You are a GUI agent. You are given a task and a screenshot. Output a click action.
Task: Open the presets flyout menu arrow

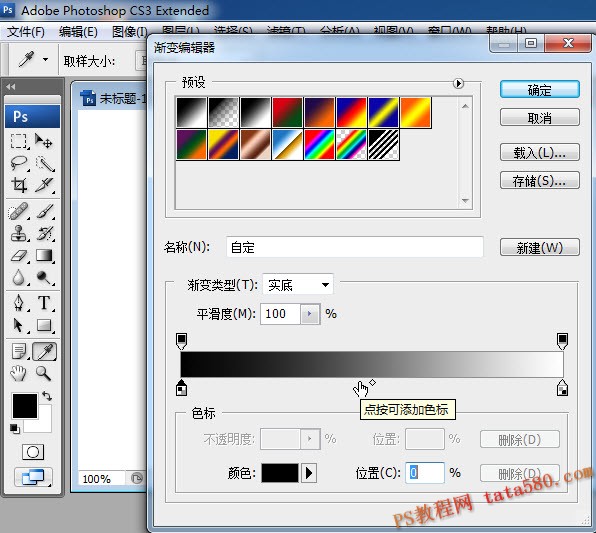458,83
